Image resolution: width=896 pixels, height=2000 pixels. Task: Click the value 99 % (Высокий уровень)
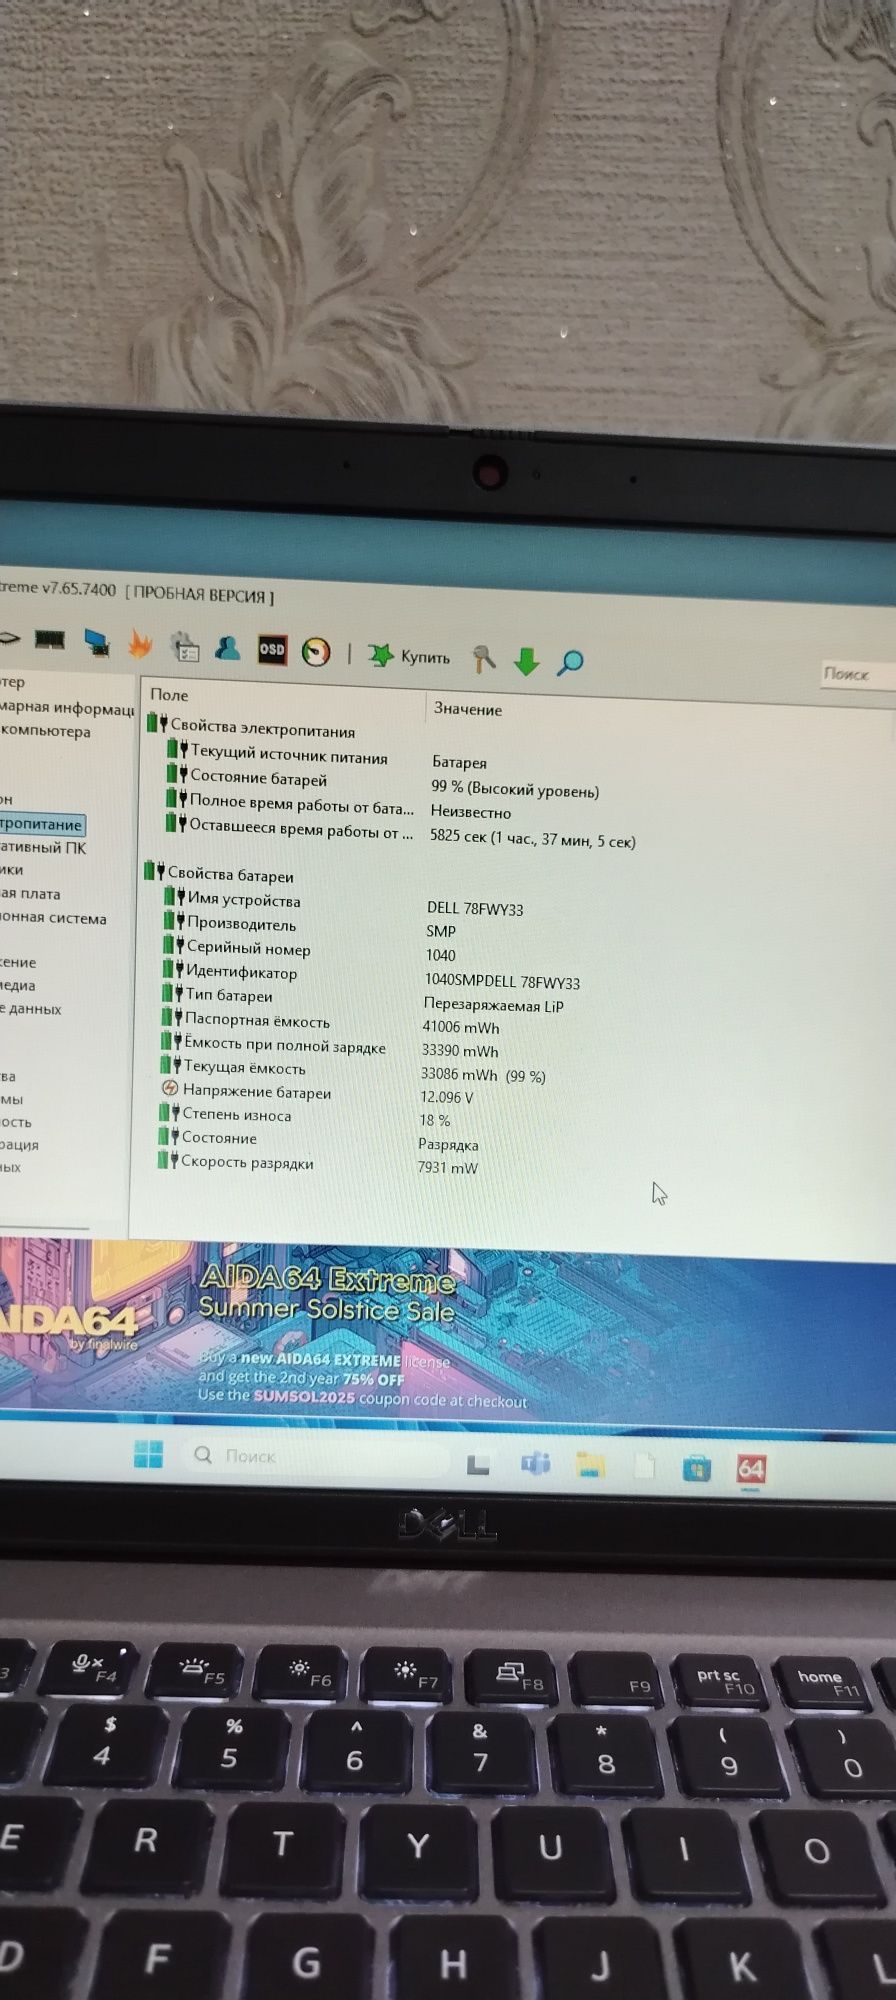(515, 791)
